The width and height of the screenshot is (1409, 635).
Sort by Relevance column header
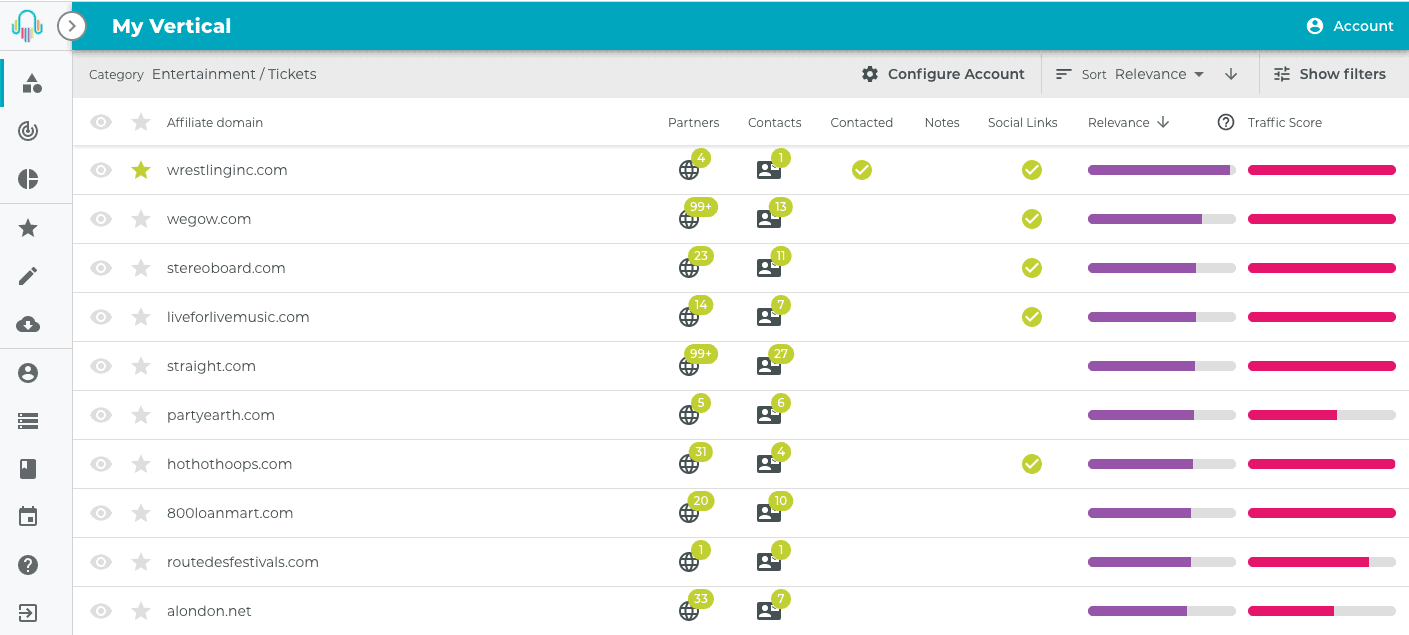pyautogui.click(x=1129, y=122)
